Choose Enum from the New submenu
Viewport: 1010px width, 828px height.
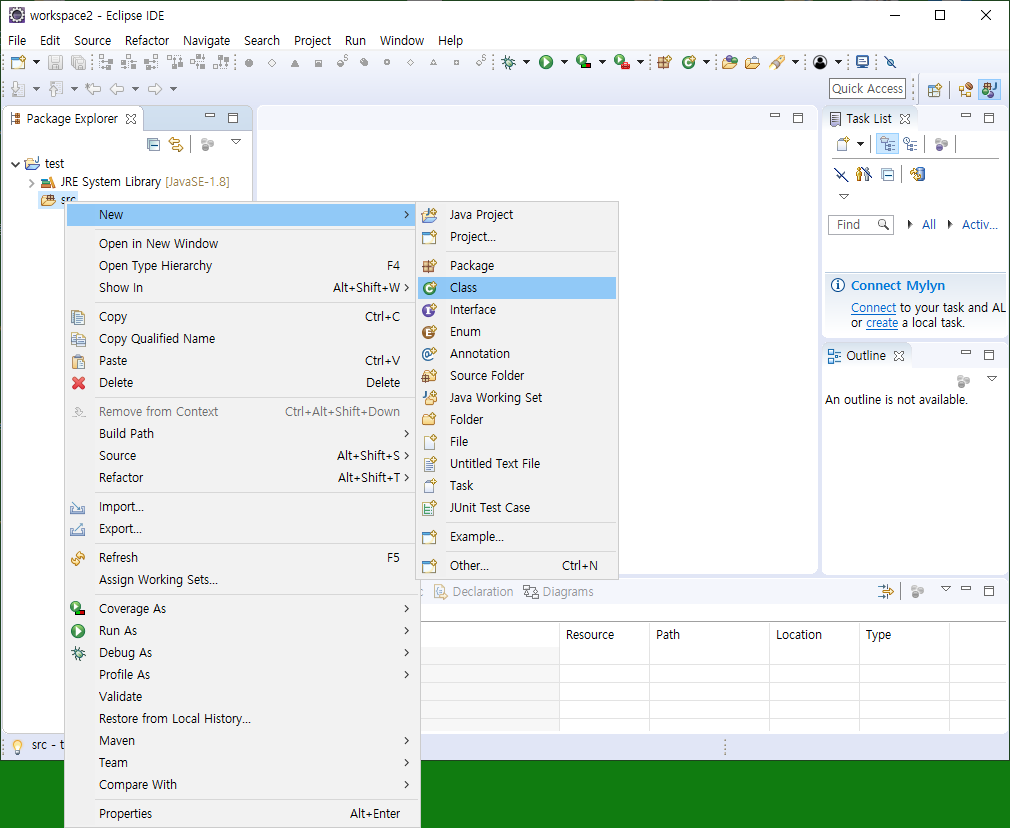tap(517, 332)
